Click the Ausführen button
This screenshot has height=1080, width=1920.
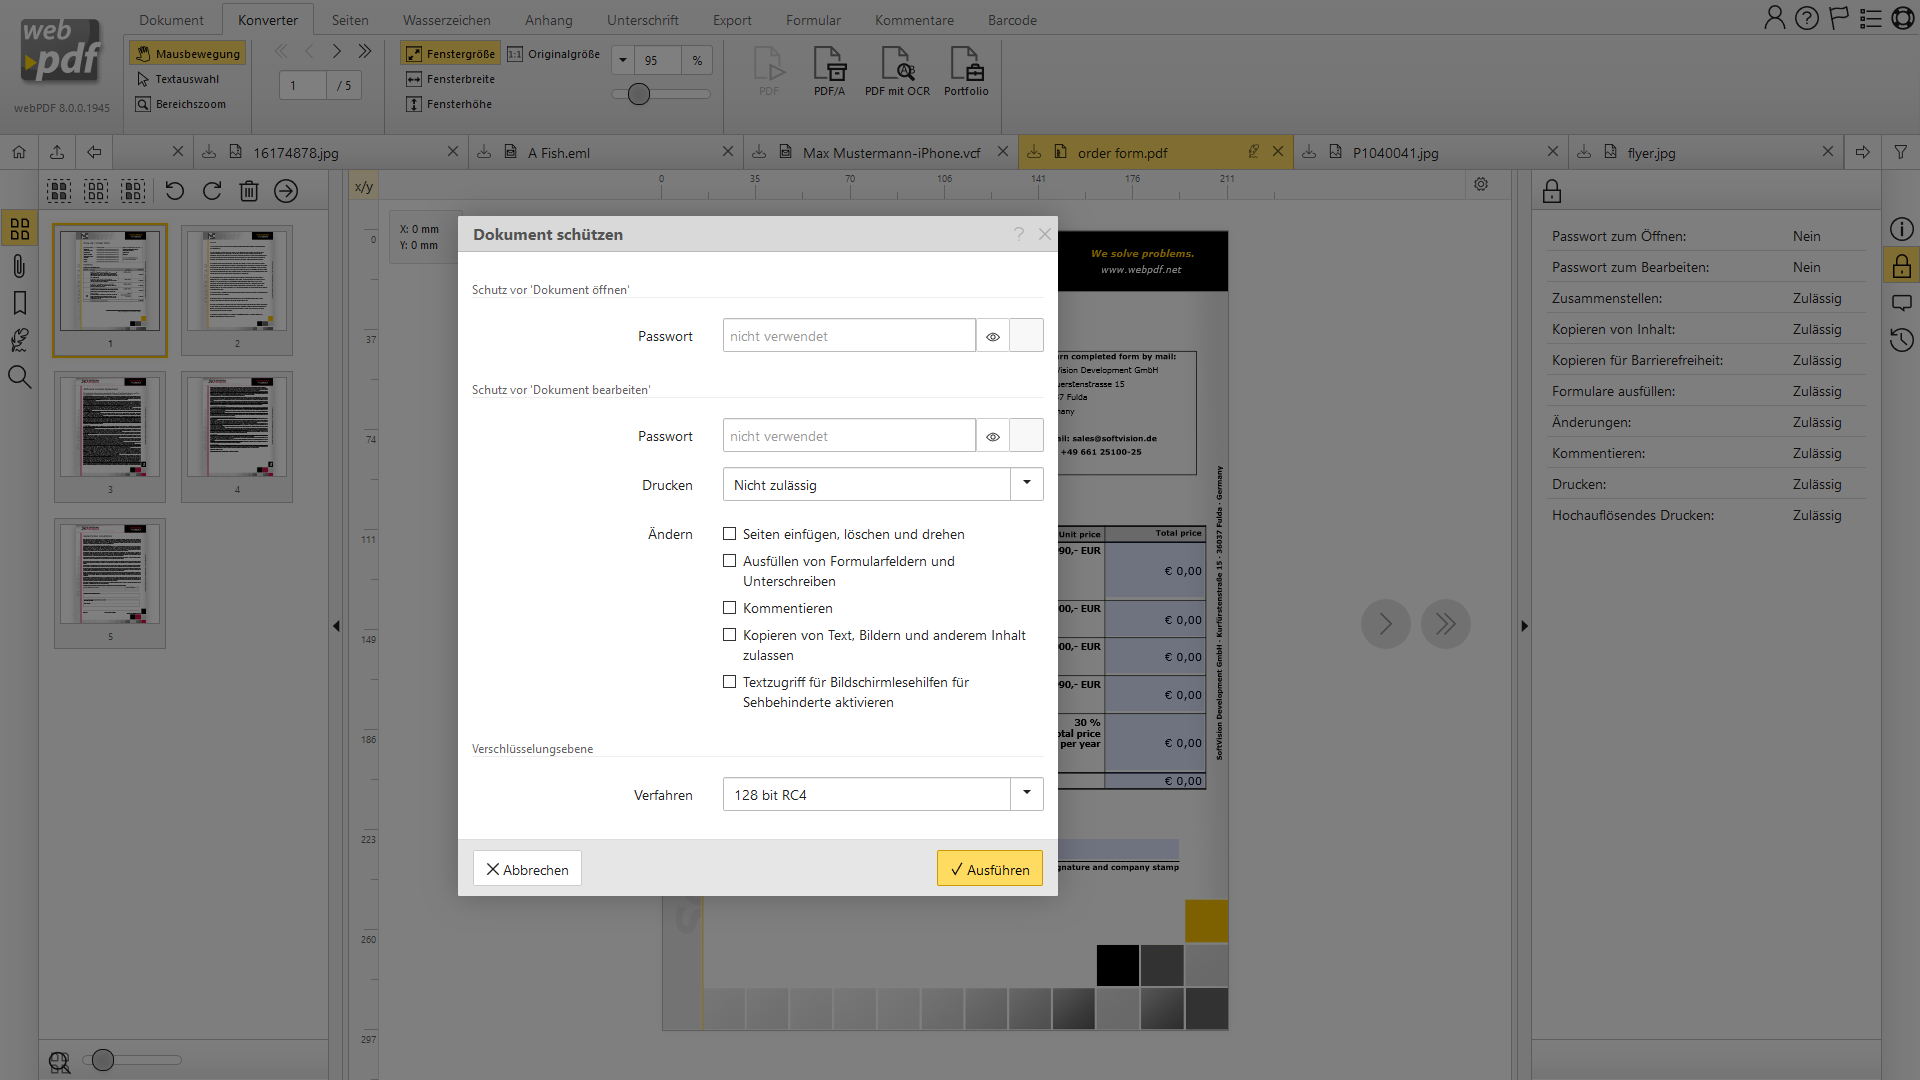click(x=989, y=869)
